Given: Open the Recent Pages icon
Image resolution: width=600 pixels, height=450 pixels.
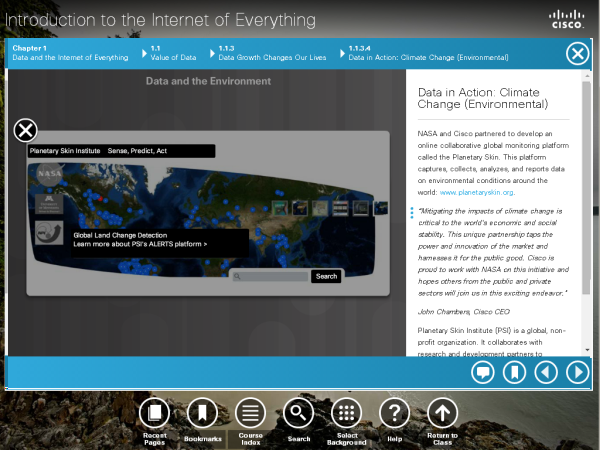Looking at the screenshot, I should tap(154, 412).
